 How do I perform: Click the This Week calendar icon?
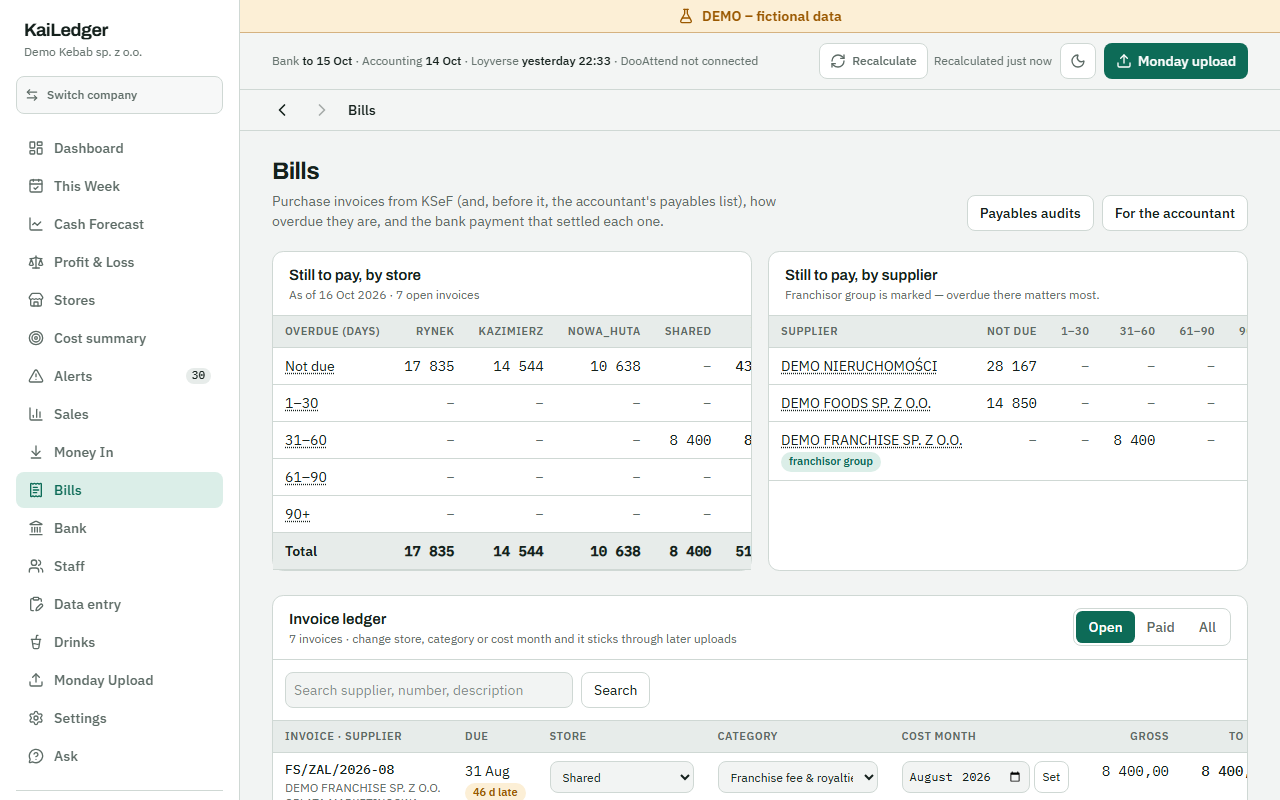(36, 186)
